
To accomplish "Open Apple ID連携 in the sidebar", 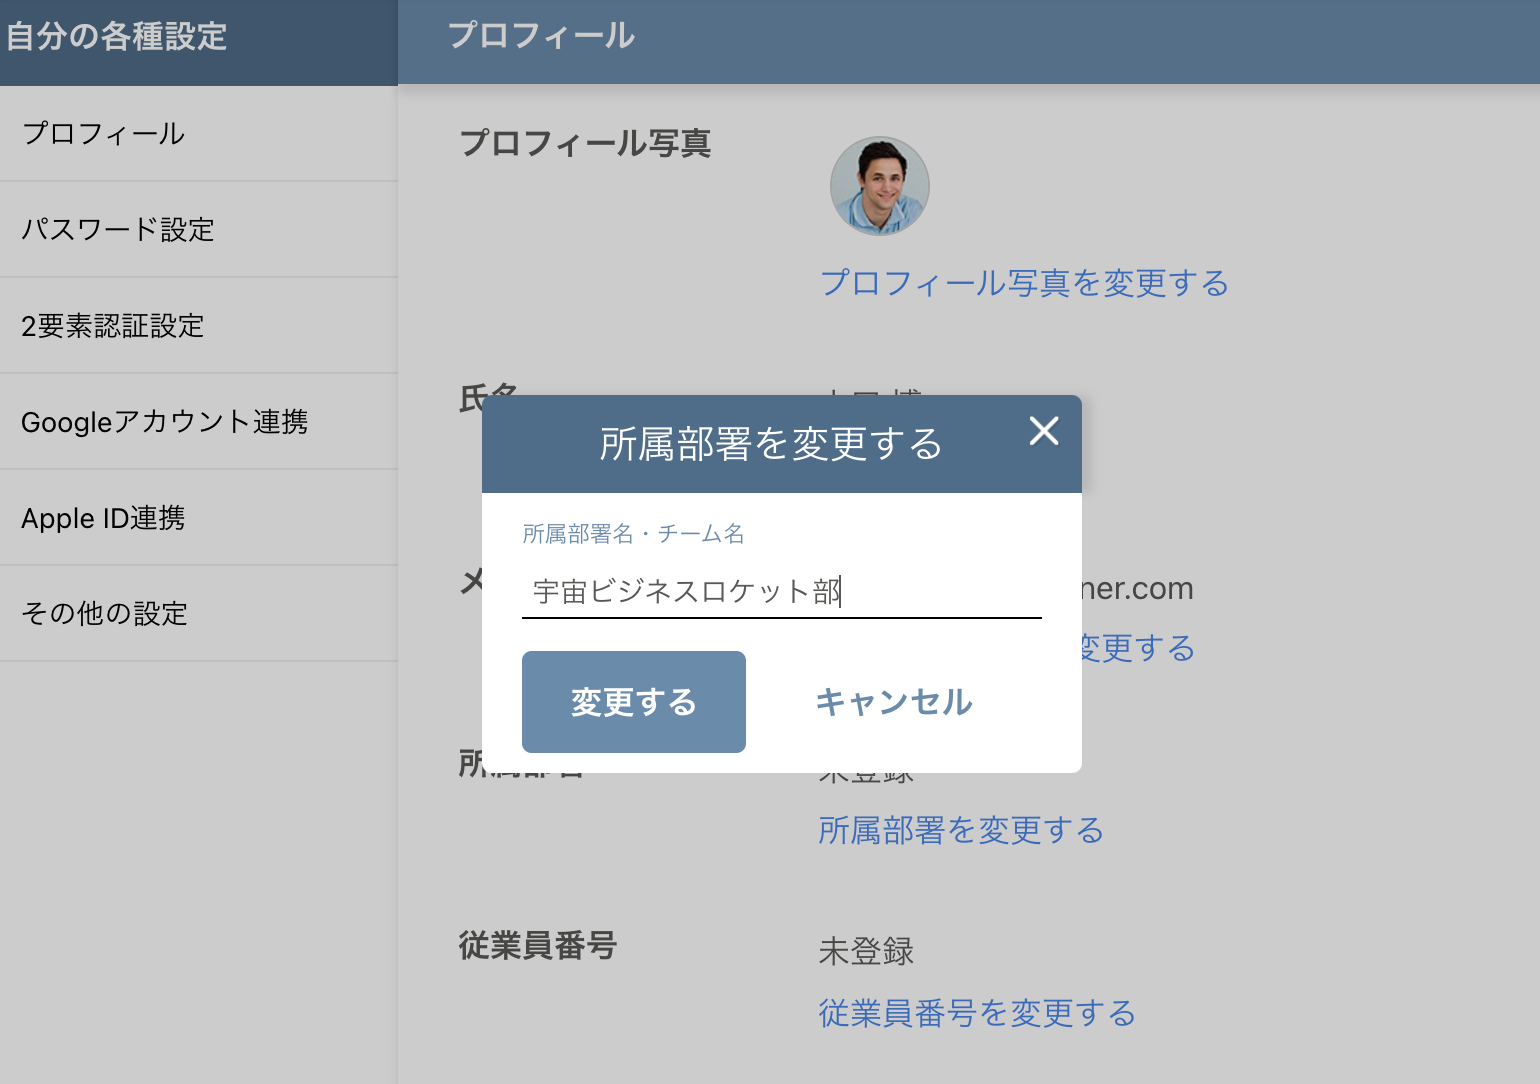I will point(199,518).
